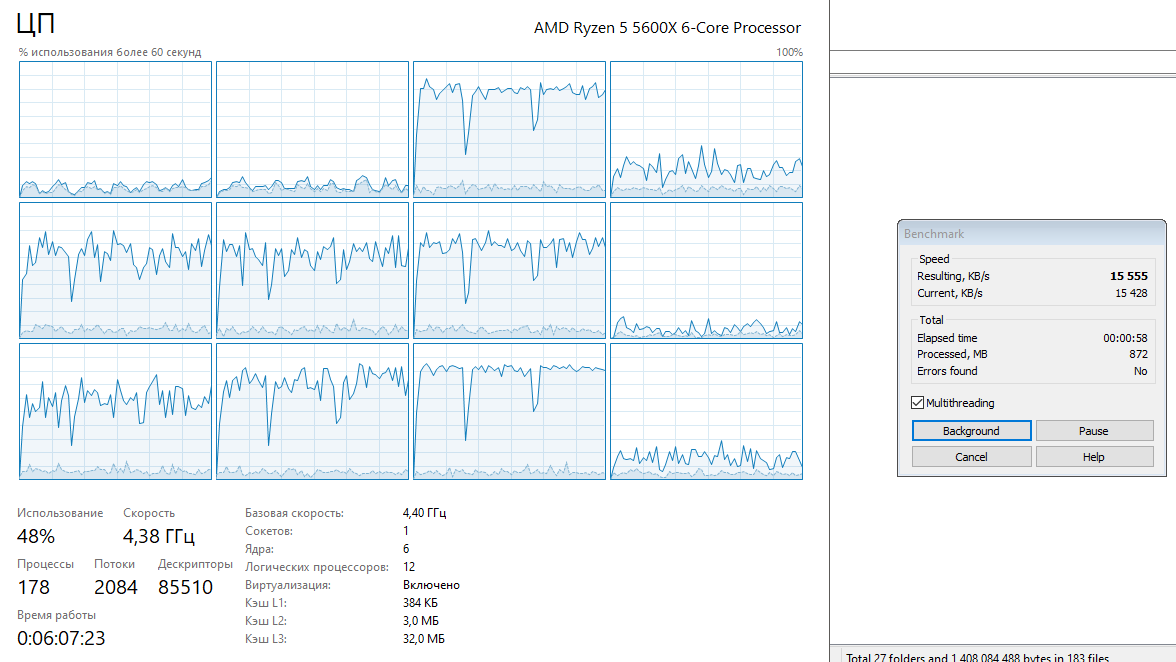This screenshot has height=662, width=1176.
Task: Click the '% использования более 60 секунд' label
Action: click(x=110, y=52)
